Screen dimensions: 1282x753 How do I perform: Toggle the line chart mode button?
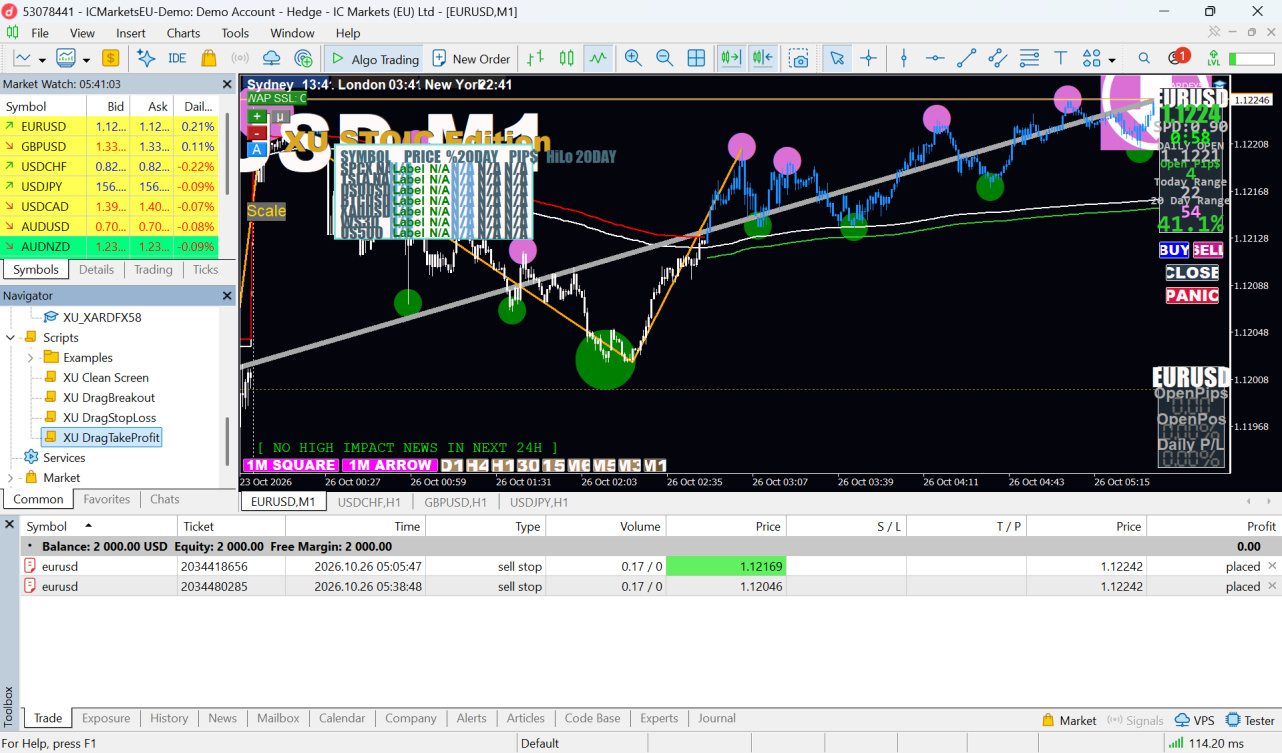(598, 58)
